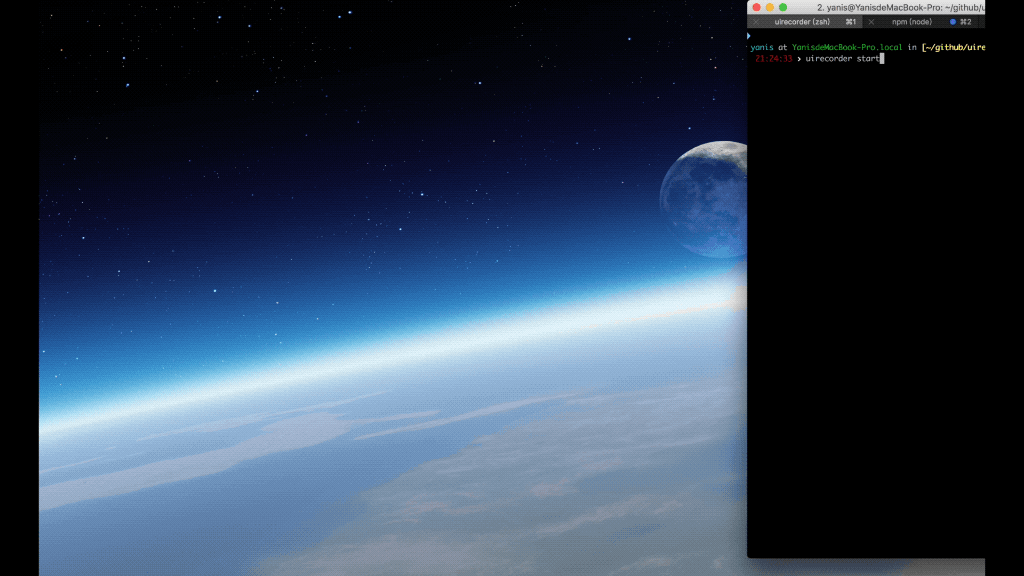This screenshot has width=1024, height=576.
Task: Click the blue activity dot on npm tab
Action: click(x=953, y=22)
